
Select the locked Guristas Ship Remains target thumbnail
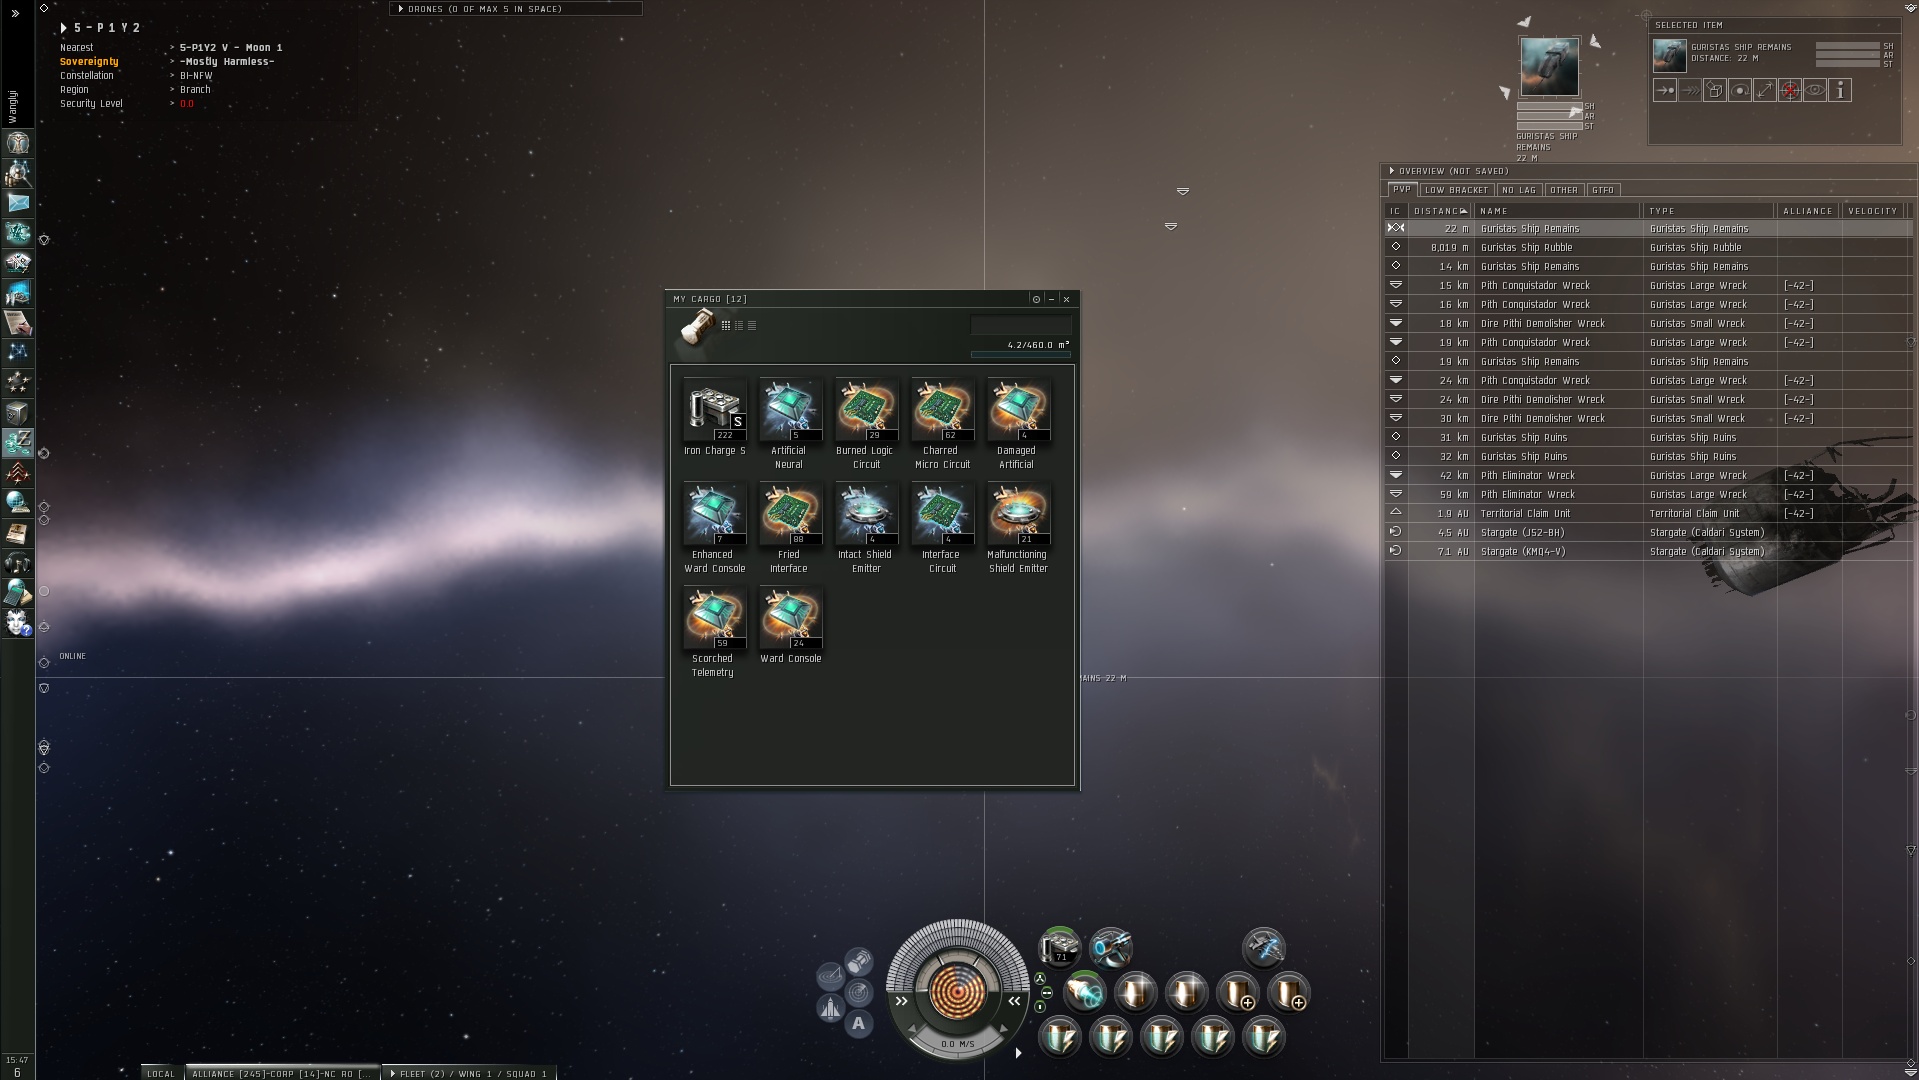click(1549, 66)
